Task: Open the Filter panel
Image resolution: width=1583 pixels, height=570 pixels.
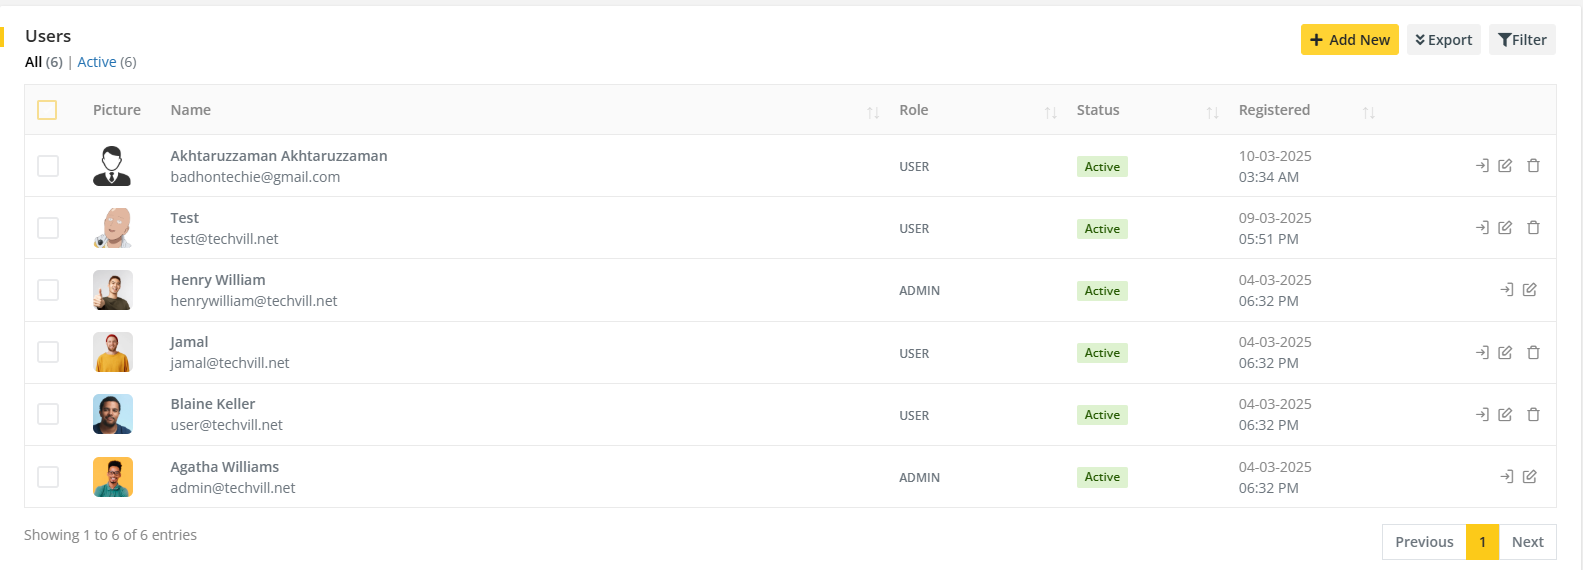Action: pos(1522,40)
